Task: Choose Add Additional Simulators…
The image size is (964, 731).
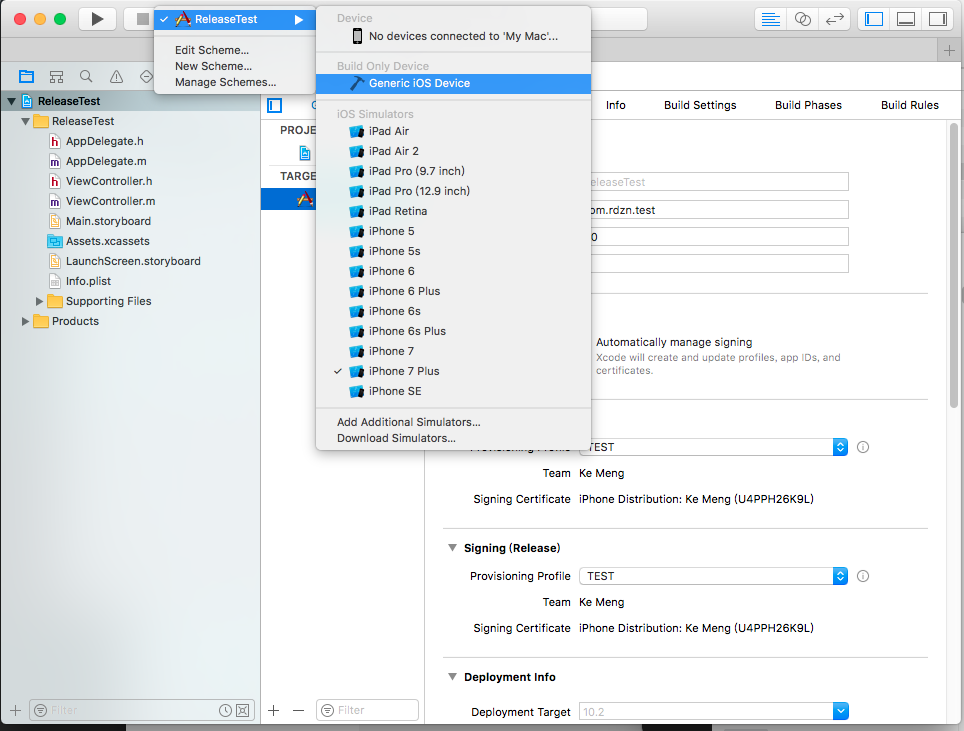Action: [x=453, y=422]
